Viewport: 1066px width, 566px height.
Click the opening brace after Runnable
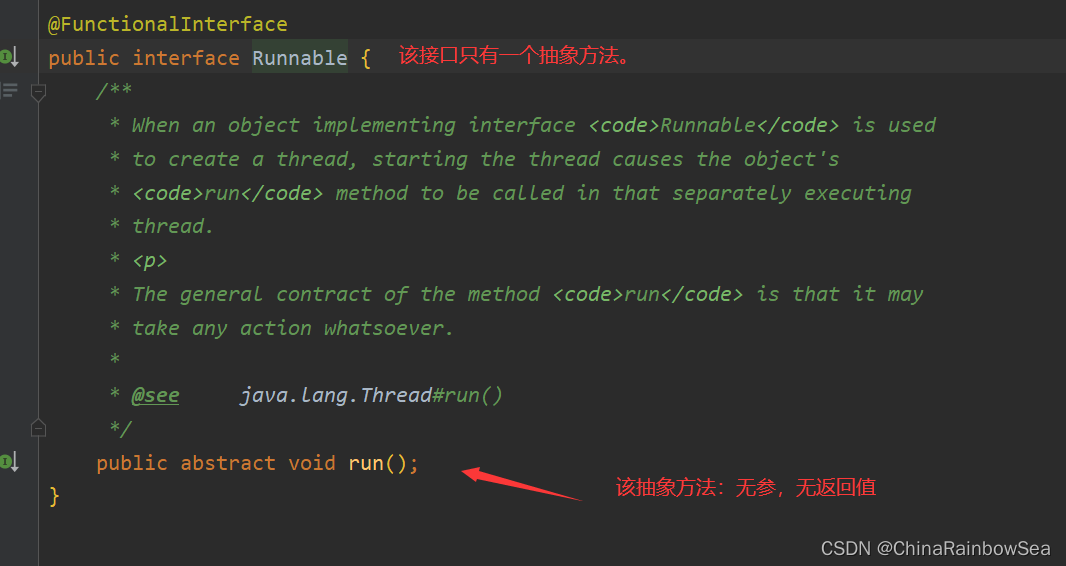coord(366,58)
